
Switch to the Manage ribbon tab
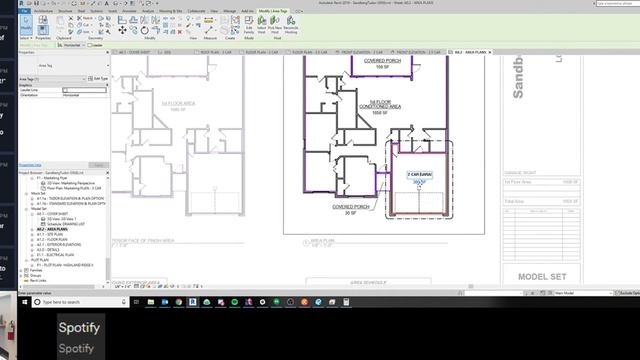pyautogui.click(x=229, y=11)
